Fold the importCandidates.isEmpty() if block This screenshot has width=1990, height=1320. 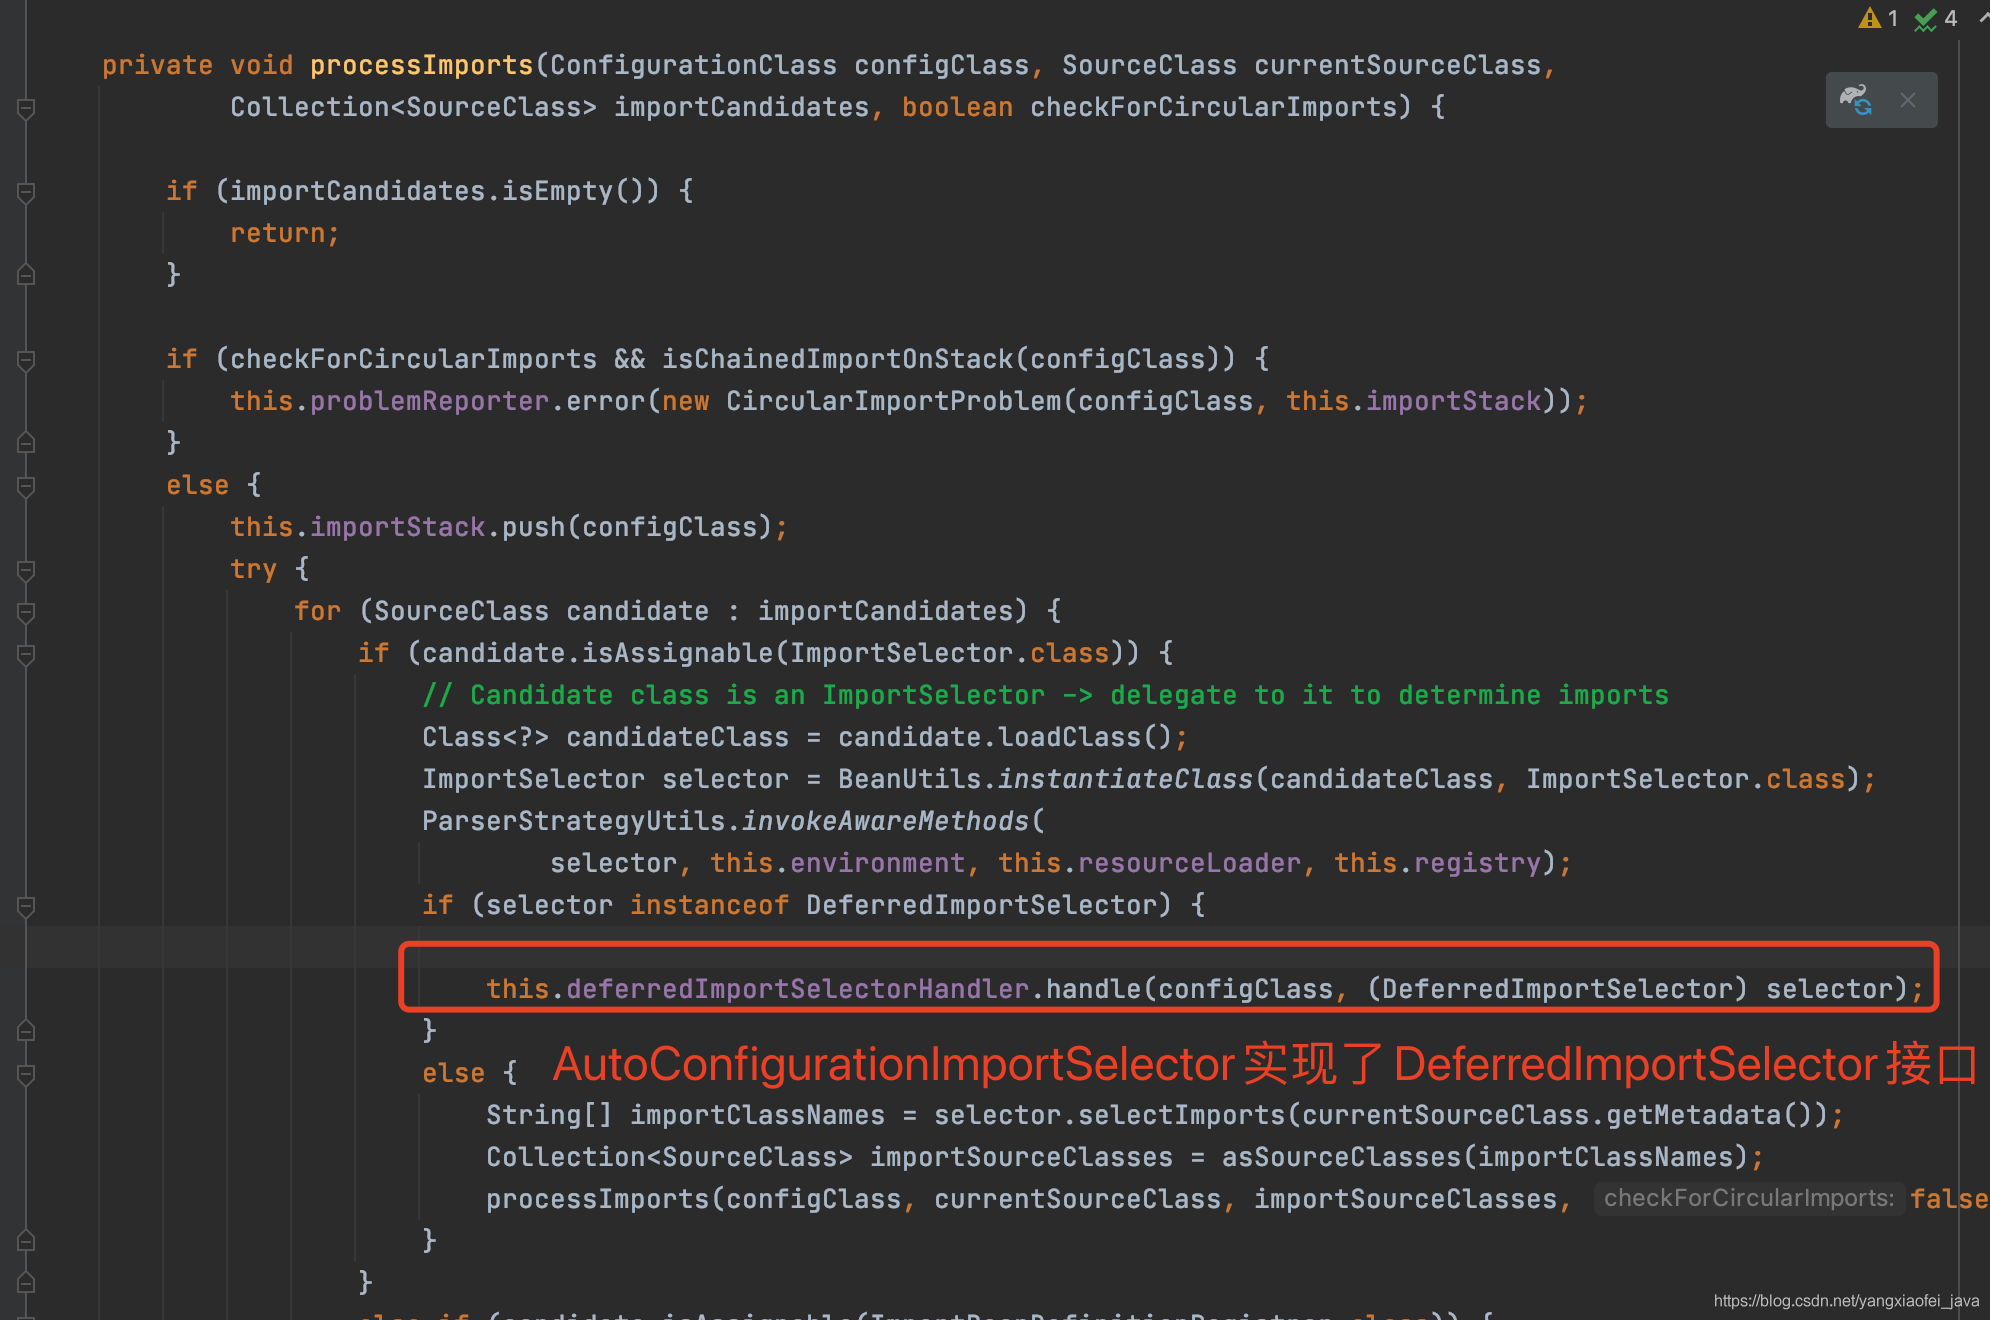click(x=27, y=192)
